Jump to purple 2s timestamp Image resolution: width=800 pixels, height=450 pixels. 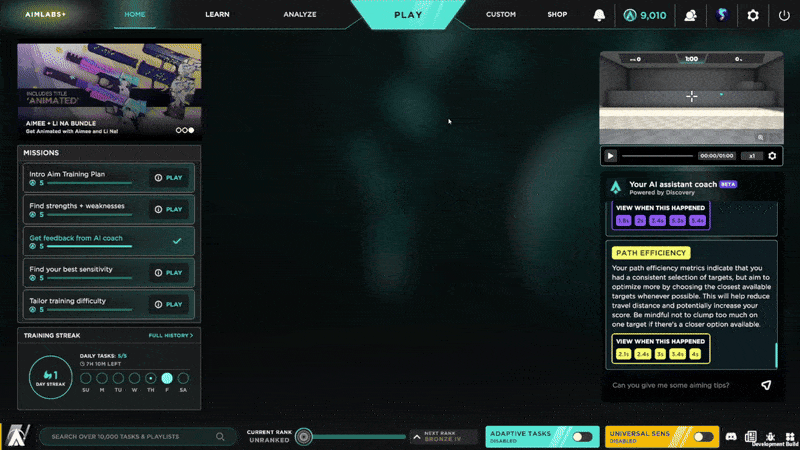pos(640,220)
